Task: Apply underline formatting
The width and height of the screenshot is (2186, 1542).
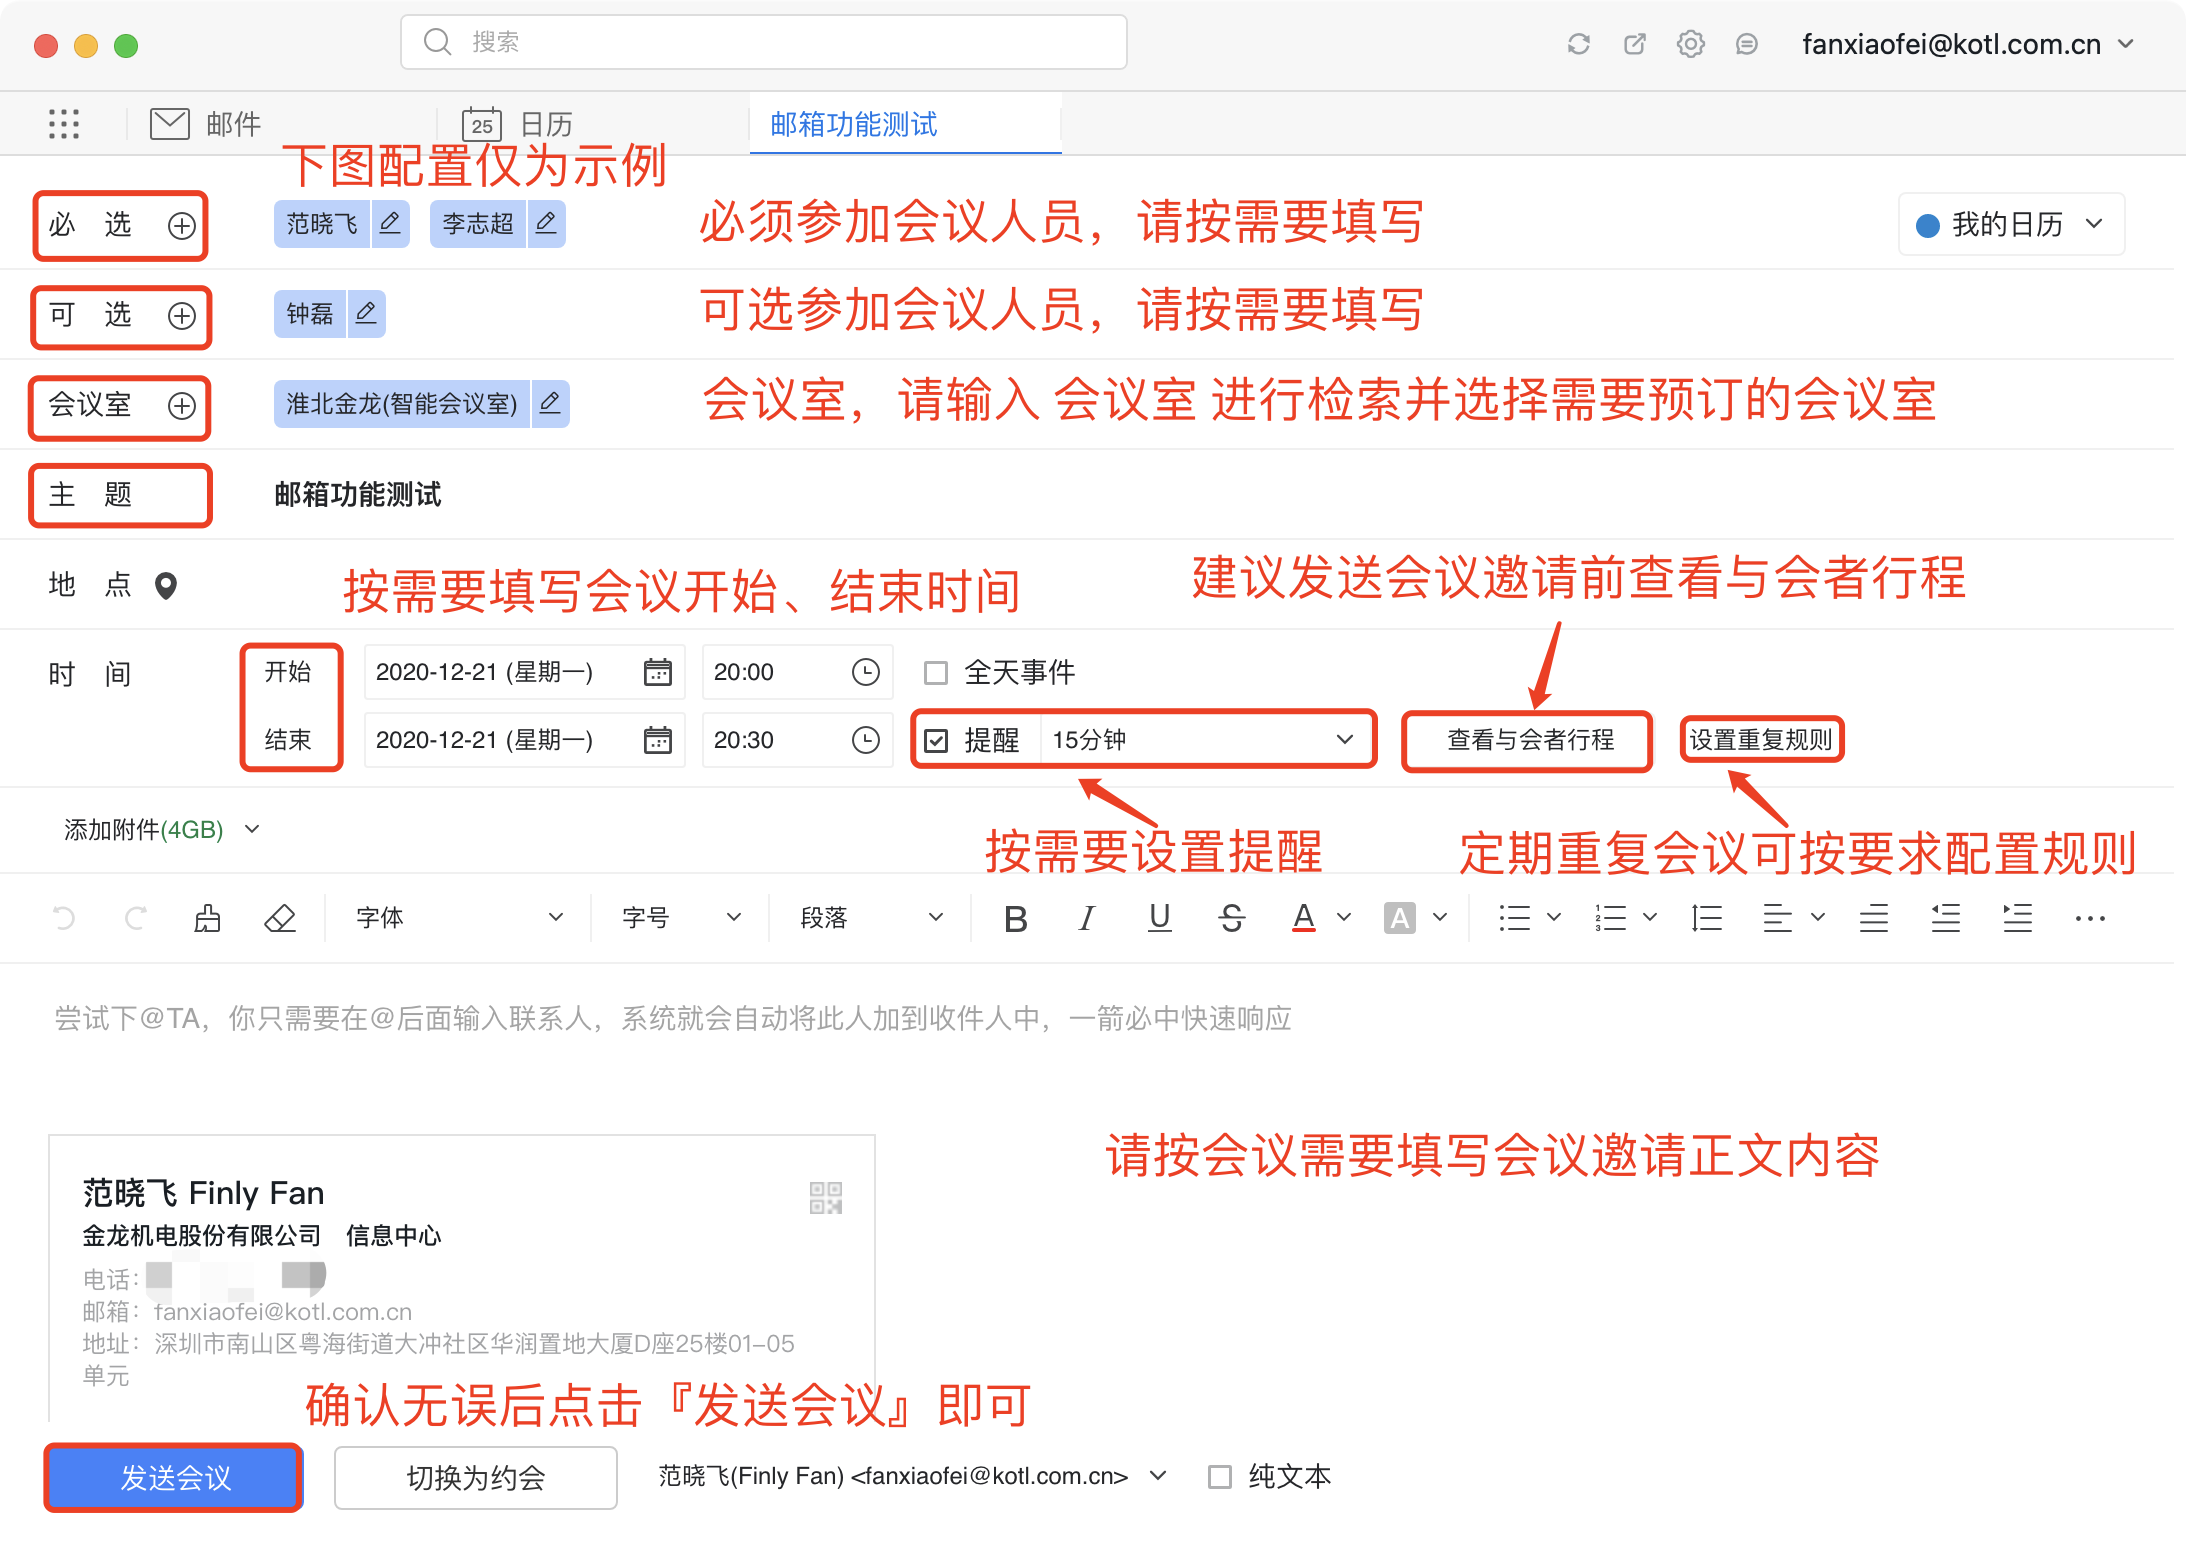Action: (x=1160, y=918)
